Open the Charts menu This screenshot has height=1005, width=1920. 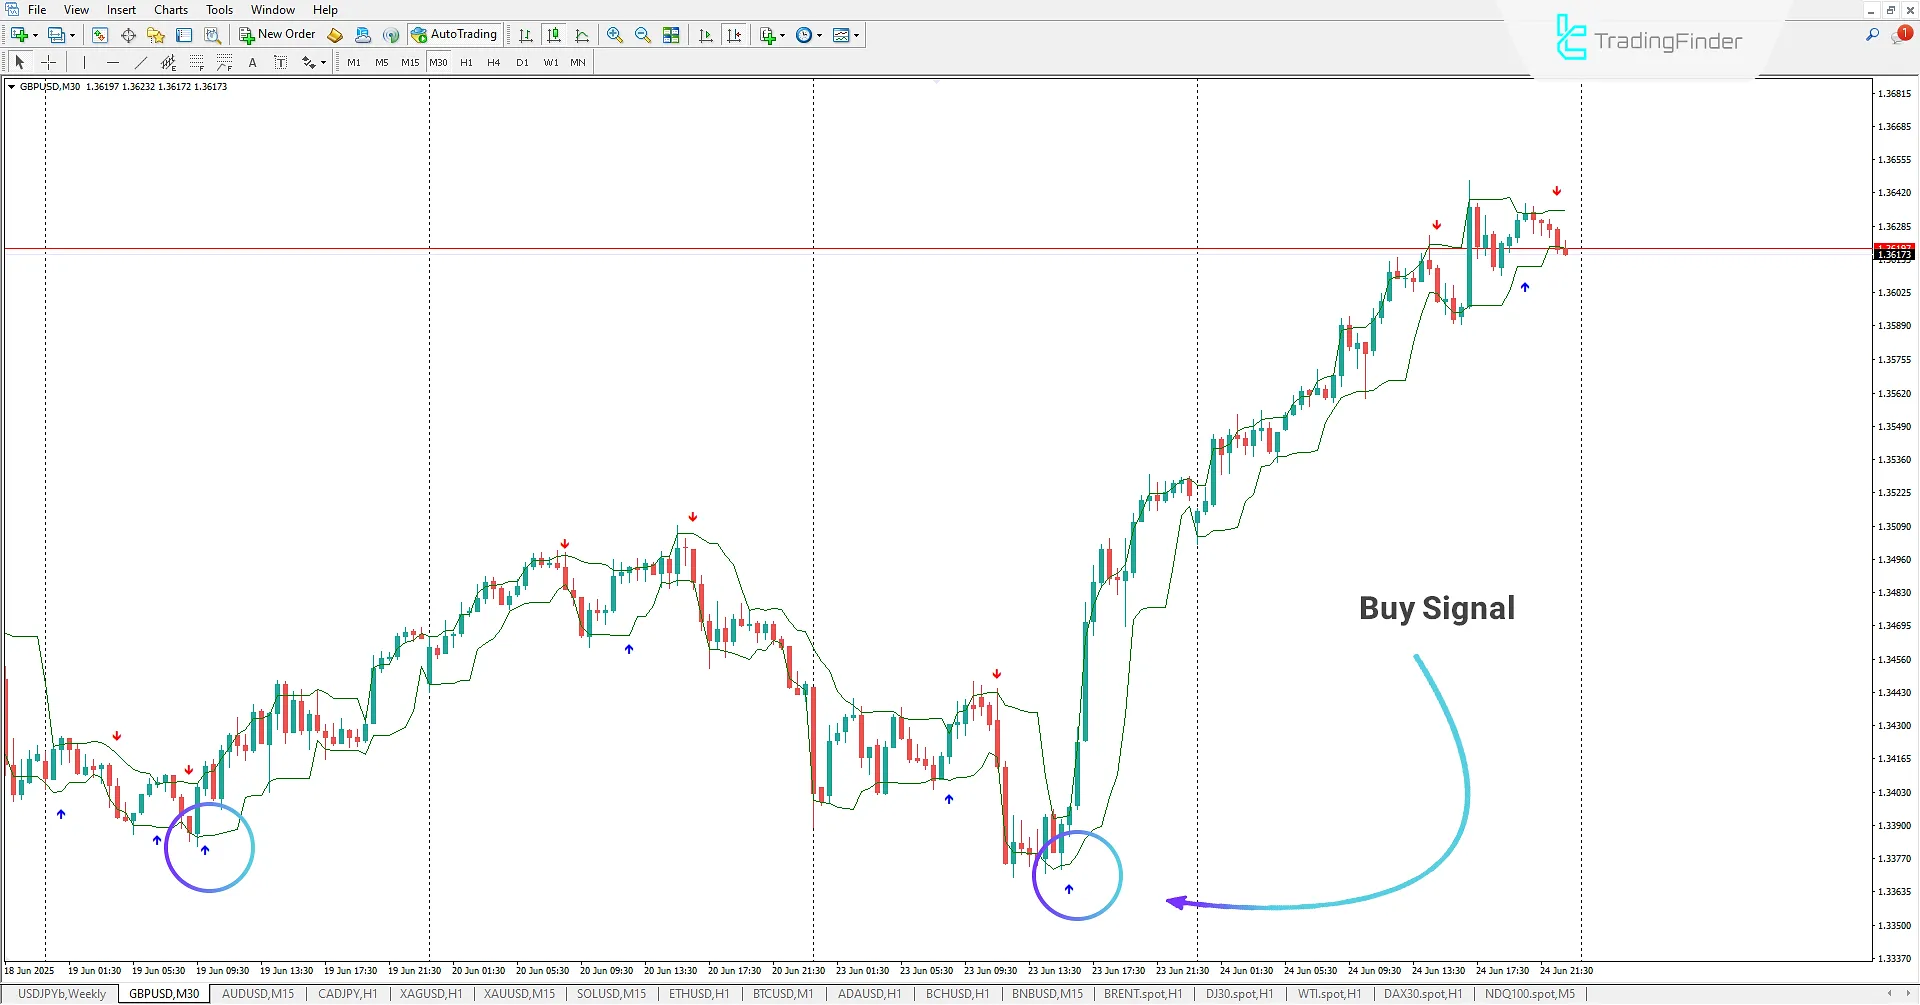pos(170,10)
